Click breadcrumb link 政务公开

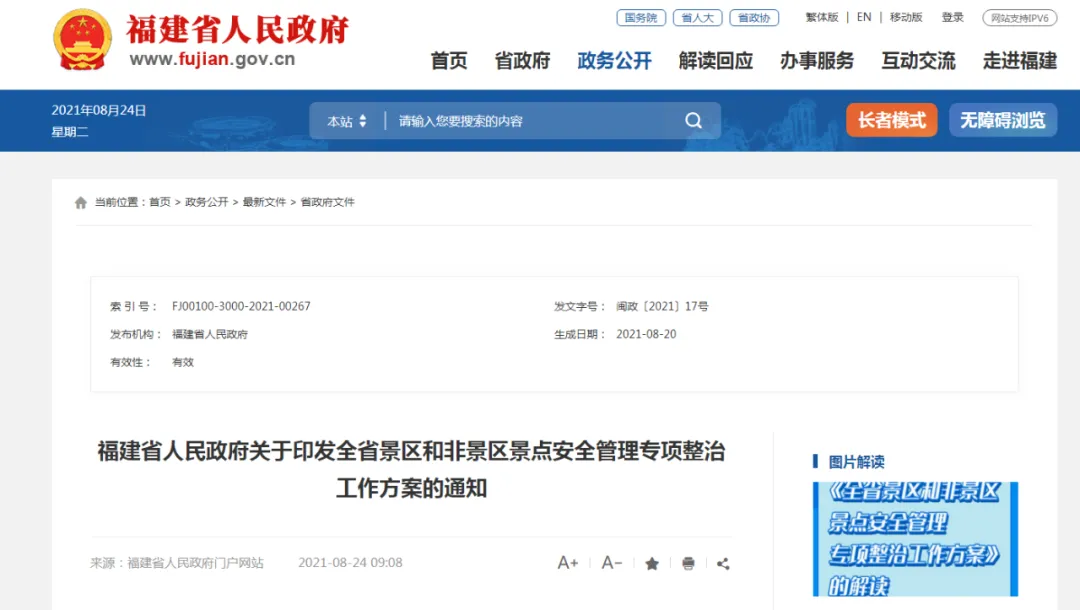(x=207, y=202)
